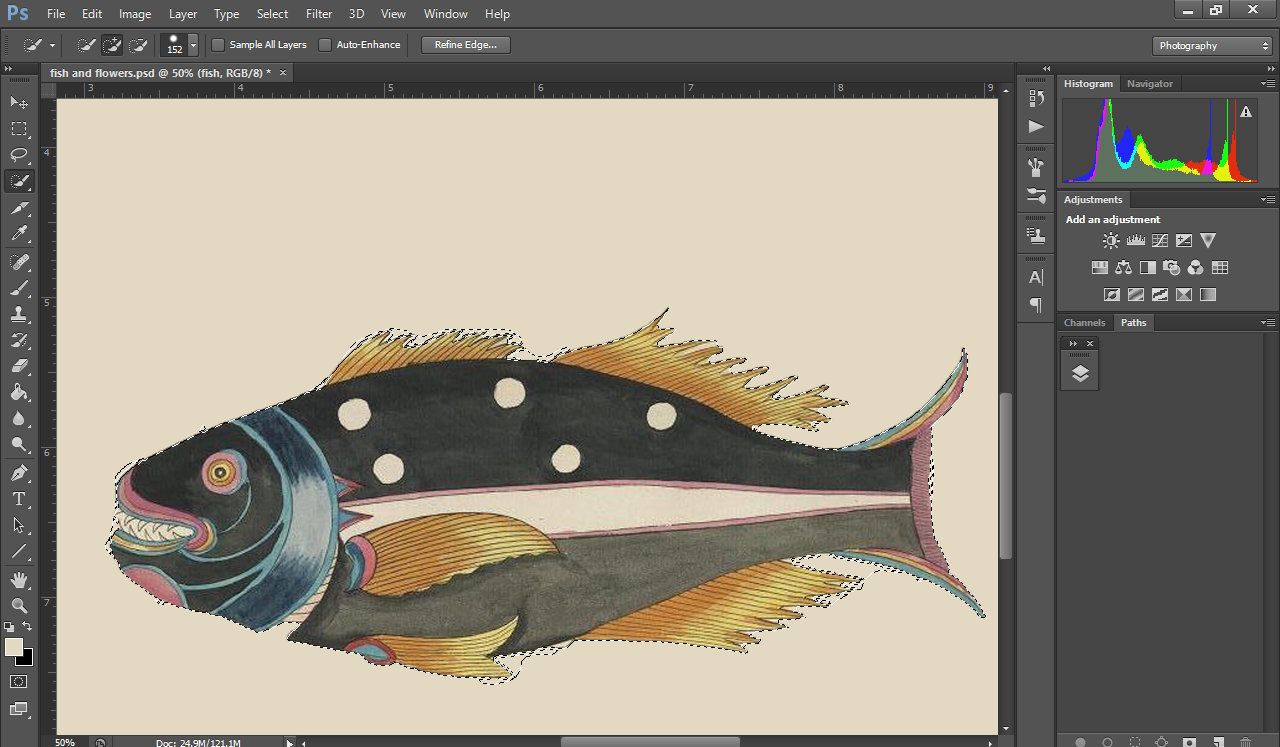Click the Refine Edge button

click(x=465, y=45)
